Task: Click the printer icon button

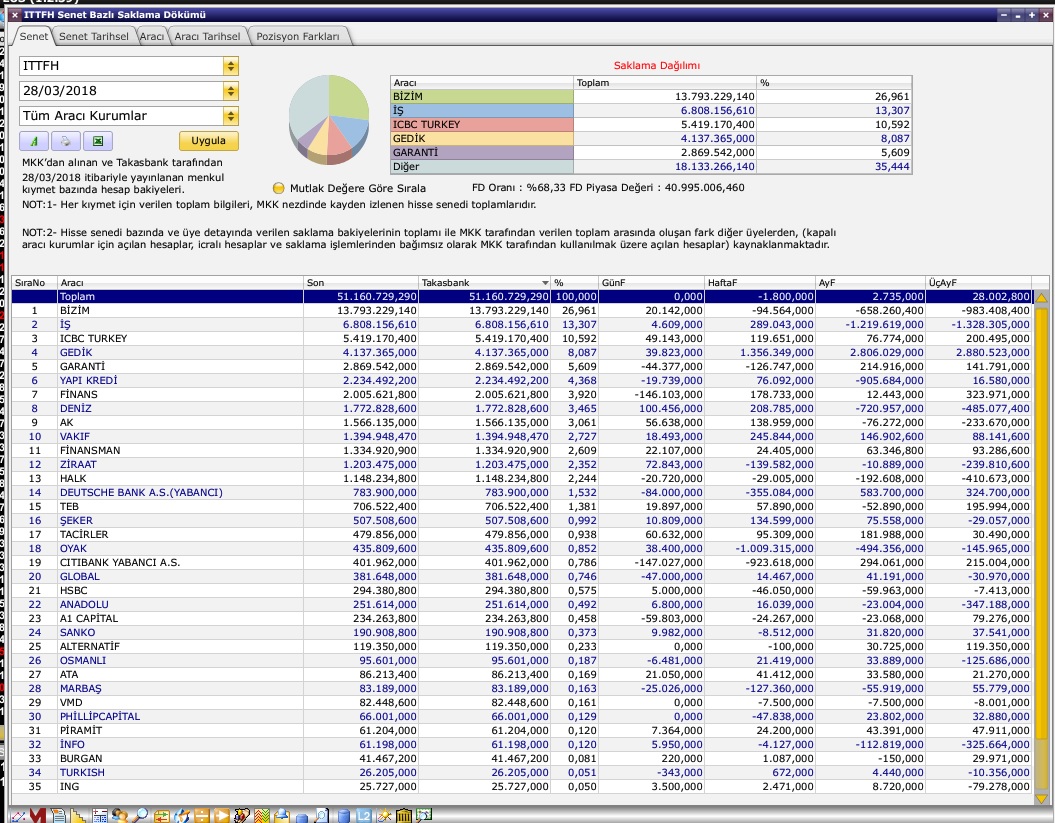Action: point(66,141)
